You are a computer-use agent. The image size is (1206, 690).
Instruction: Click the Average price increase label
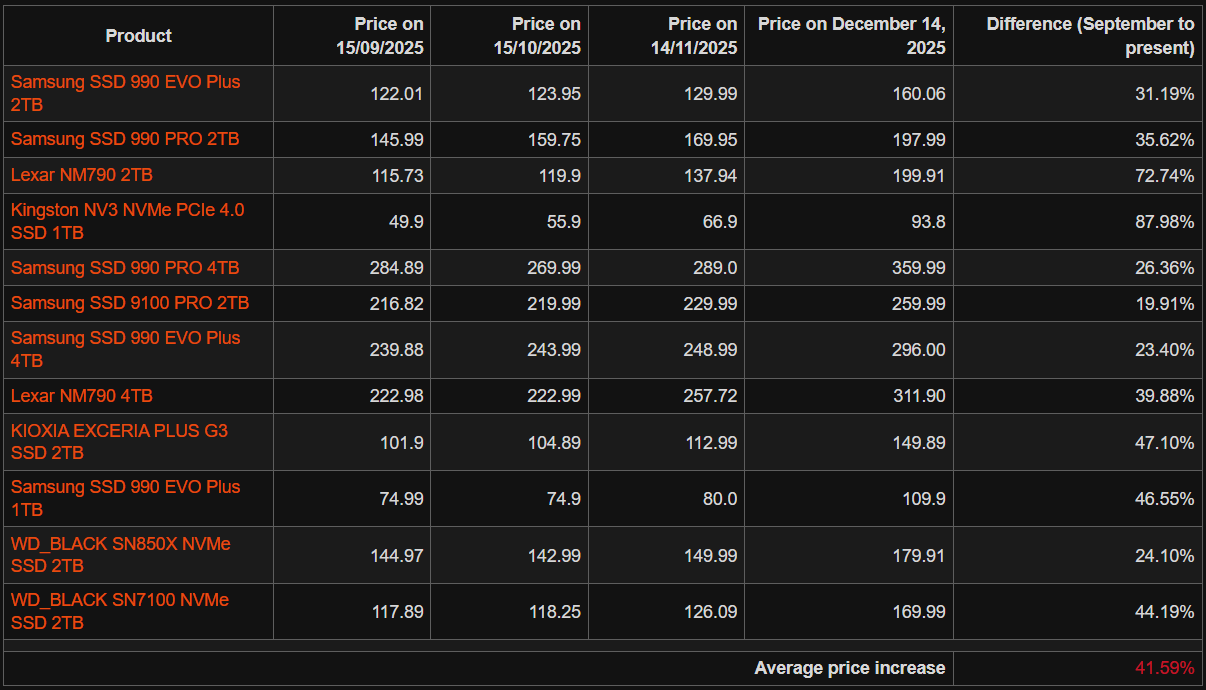(x=849, y=668)
